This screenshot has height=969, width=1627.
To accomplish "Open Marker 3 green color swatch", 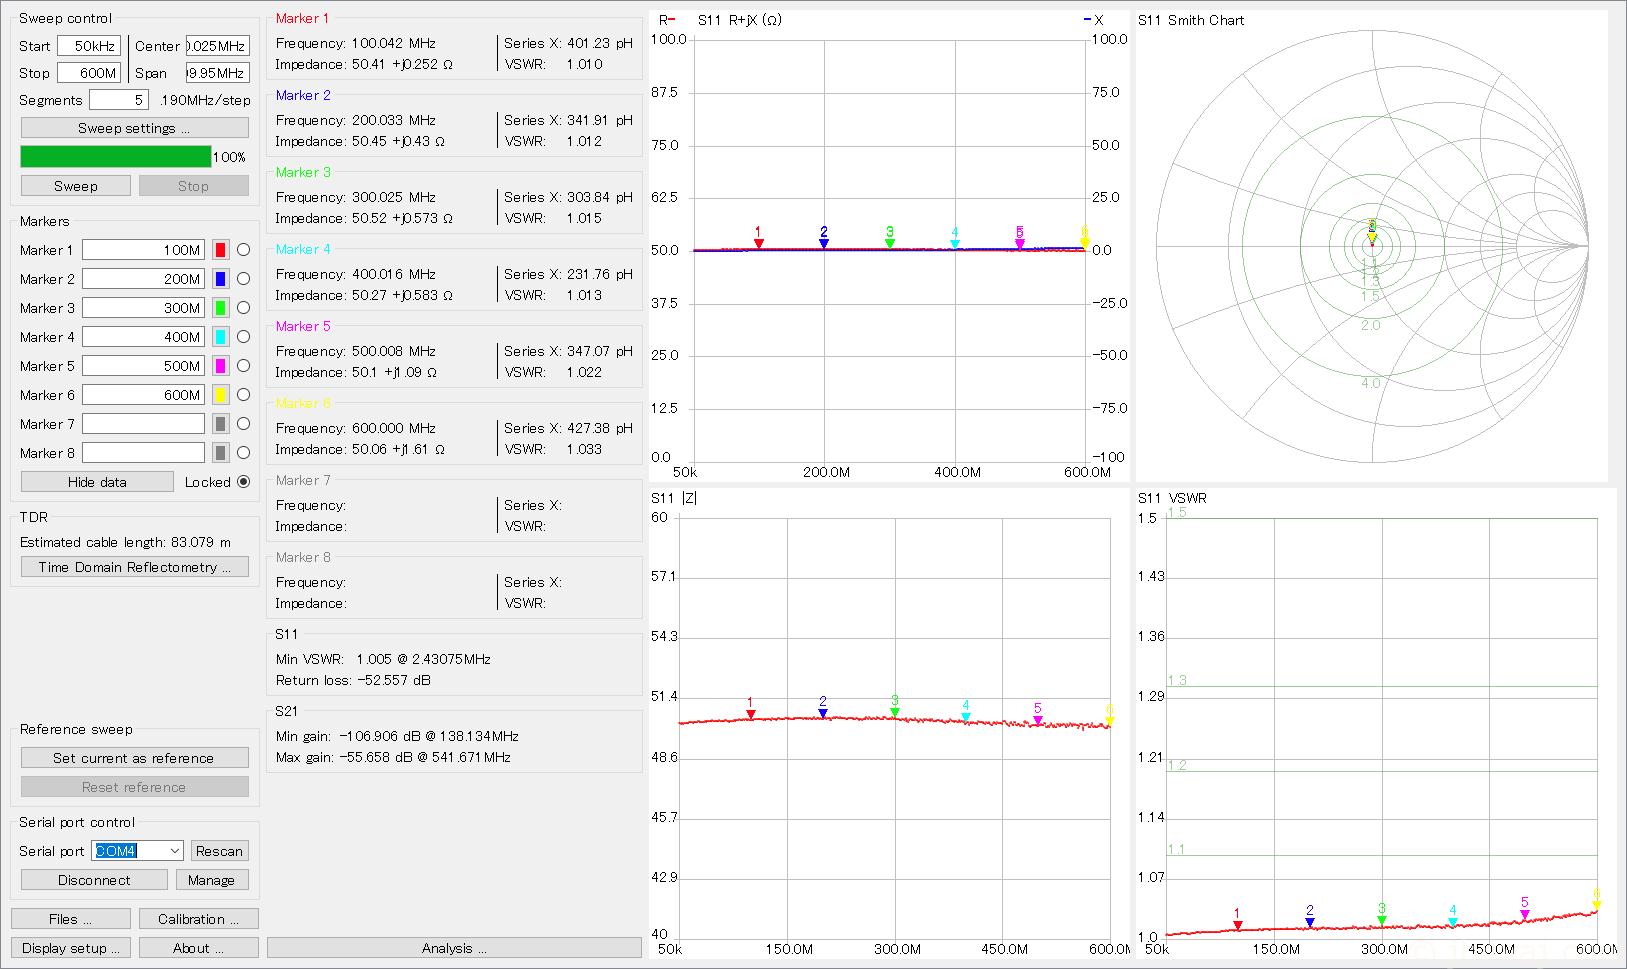I will [221, 308].
